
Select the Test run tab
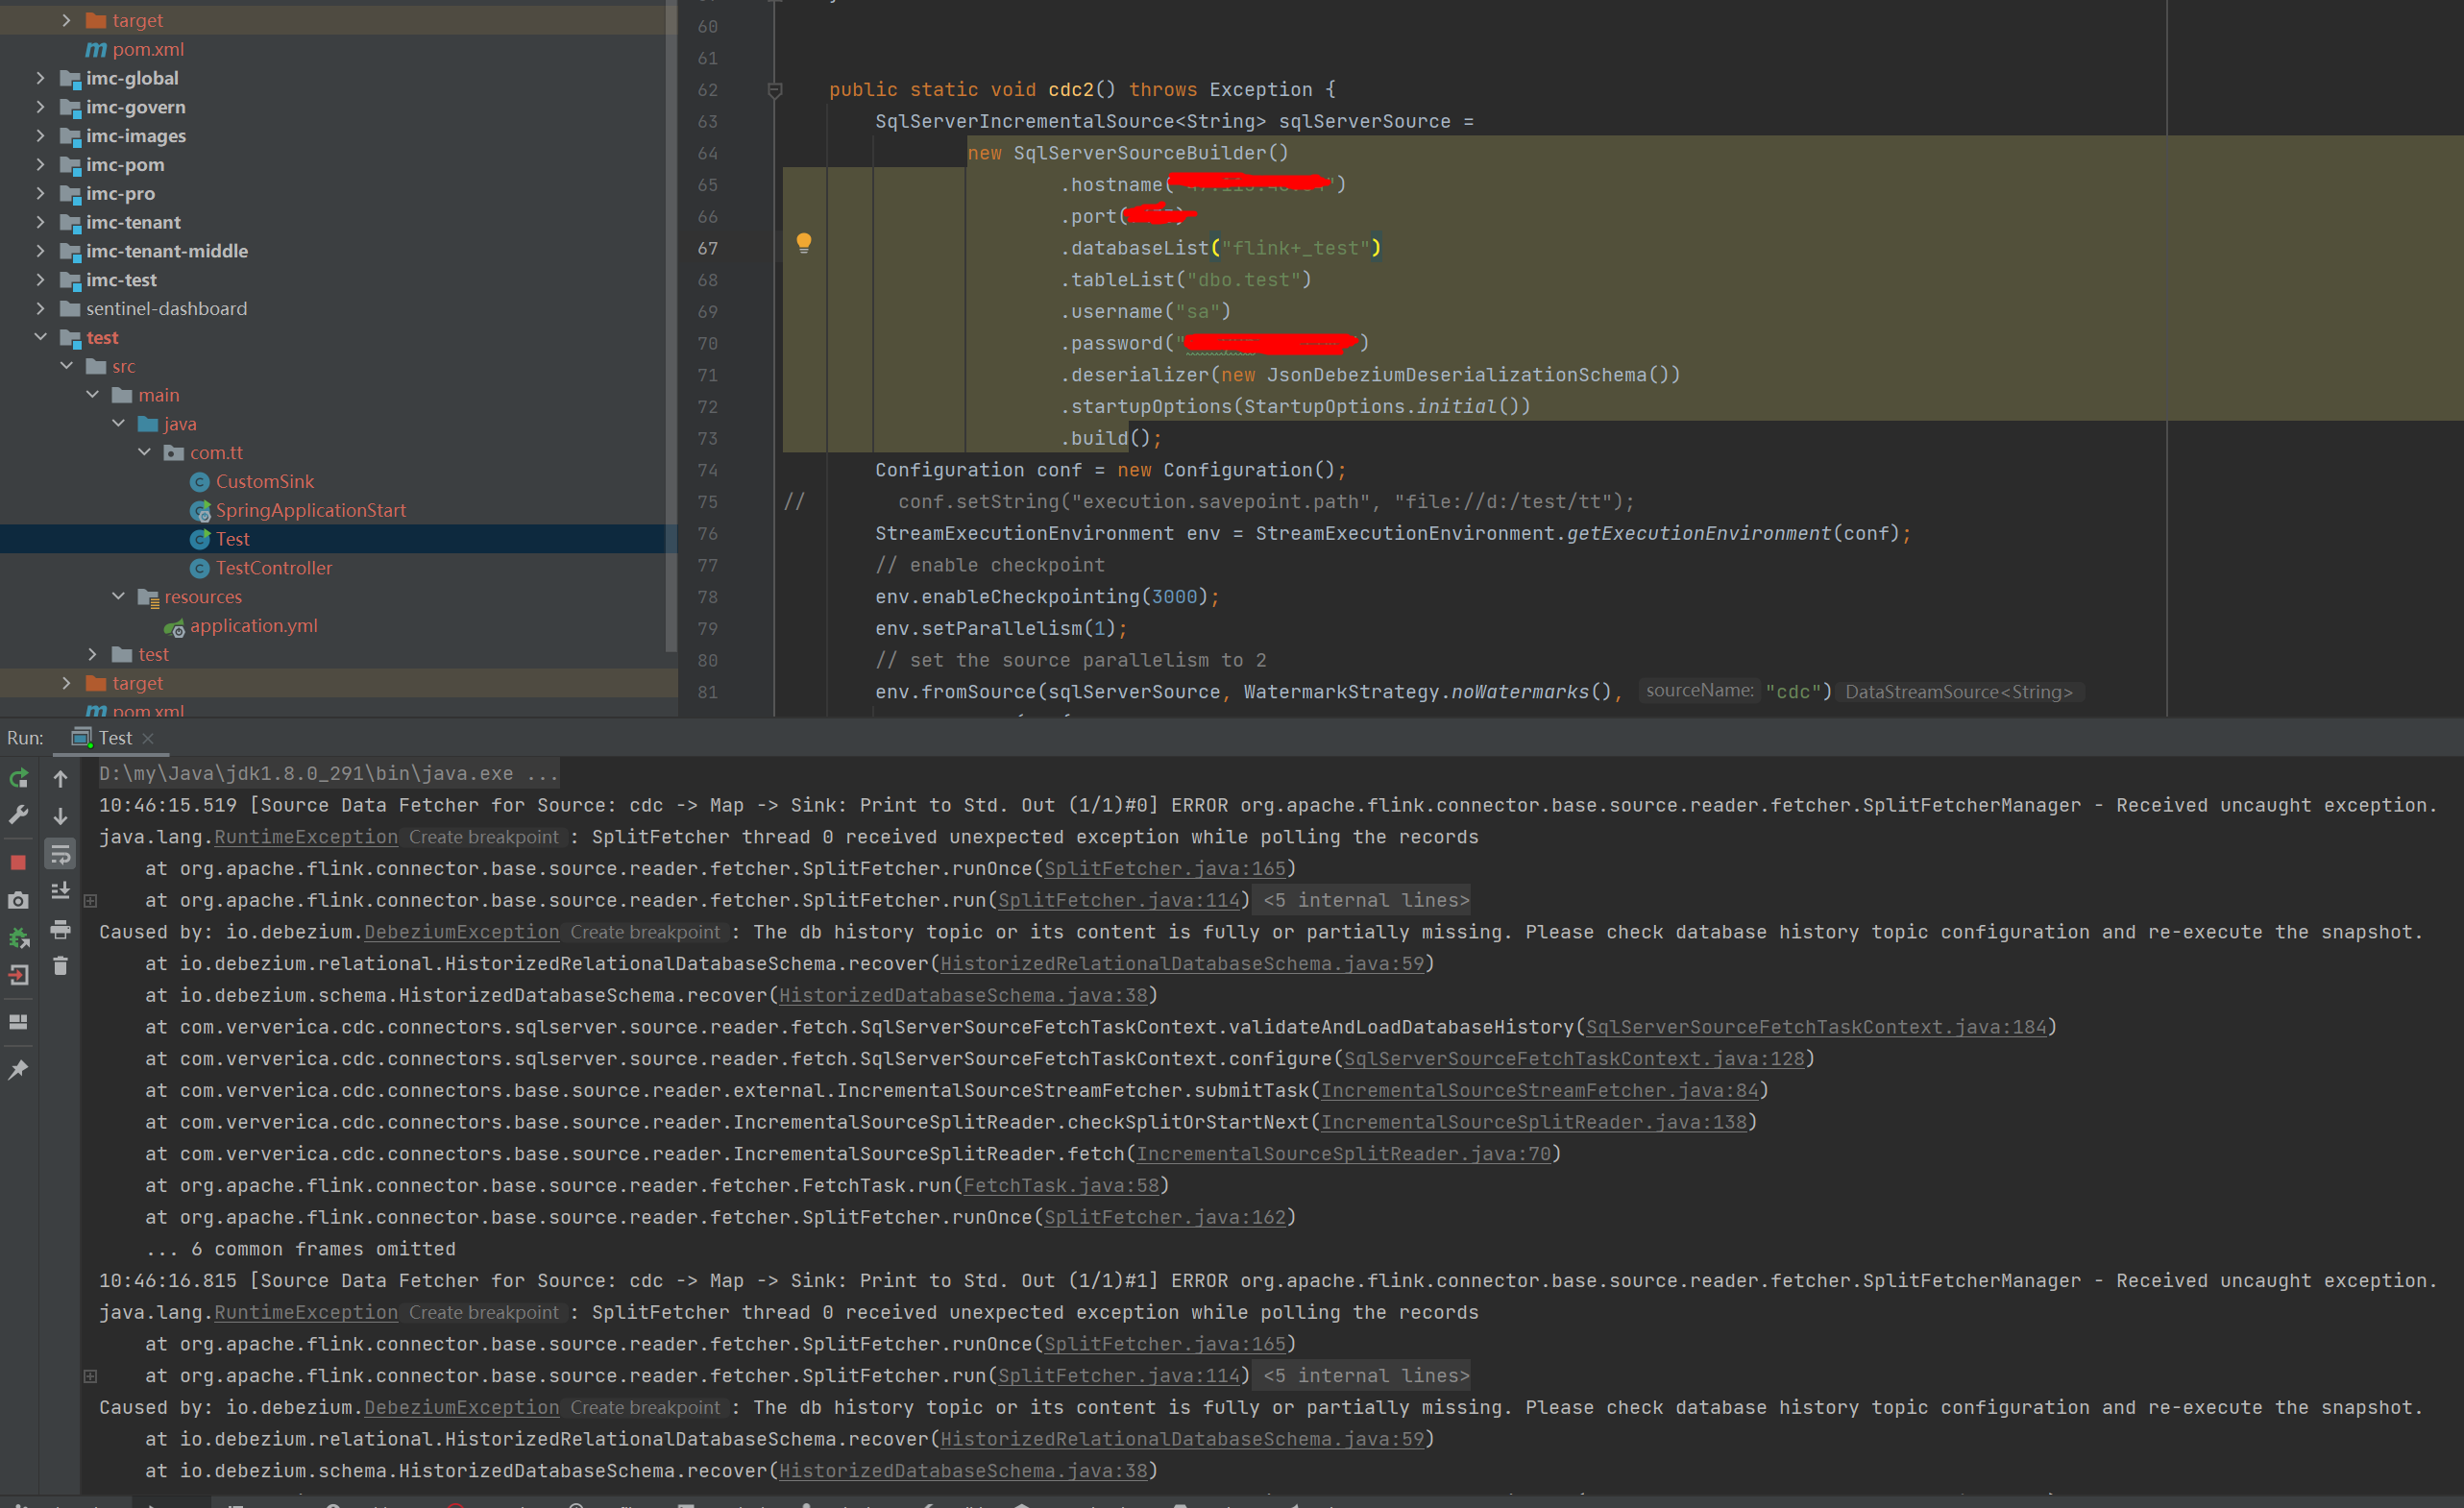(x=114, y=738)
